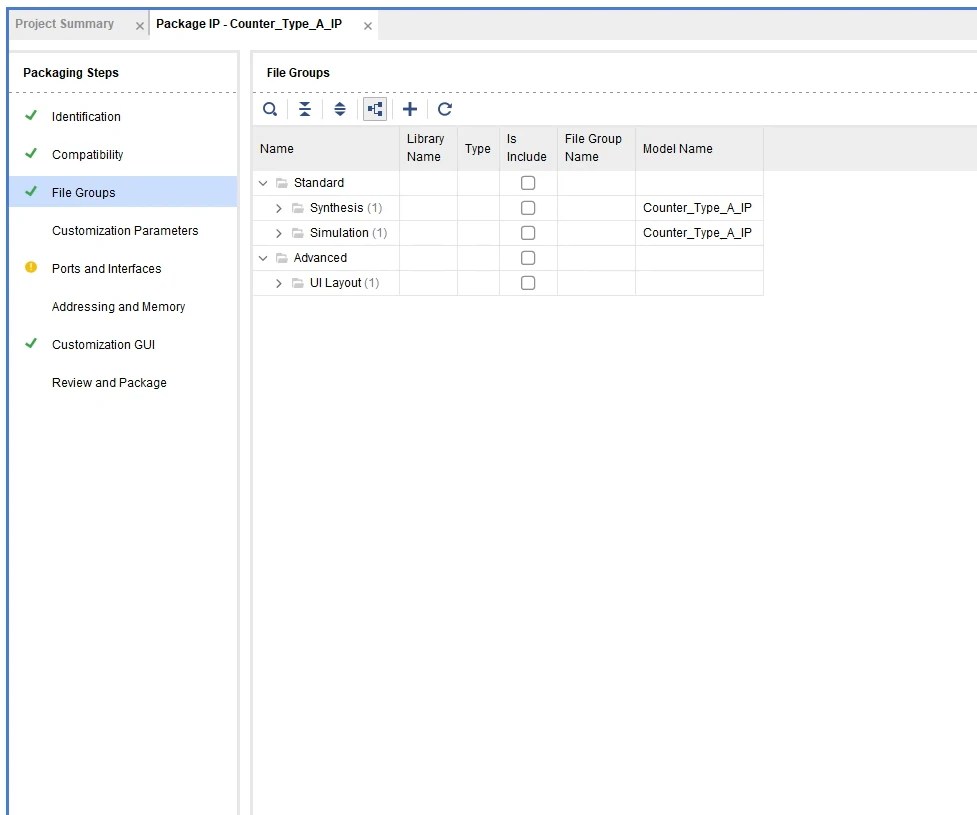
Task: Select the Advanced row label
Action: [320, 257]
